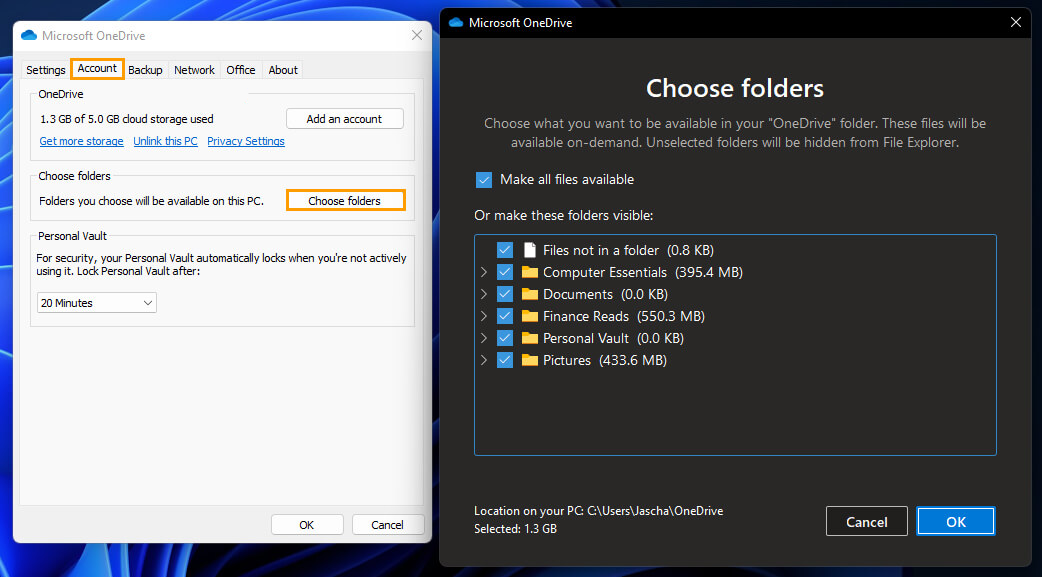Cancel the Choose folders dialog
Image resolution: width=1042 pixels, height=577 pixels.
point(867,522)
